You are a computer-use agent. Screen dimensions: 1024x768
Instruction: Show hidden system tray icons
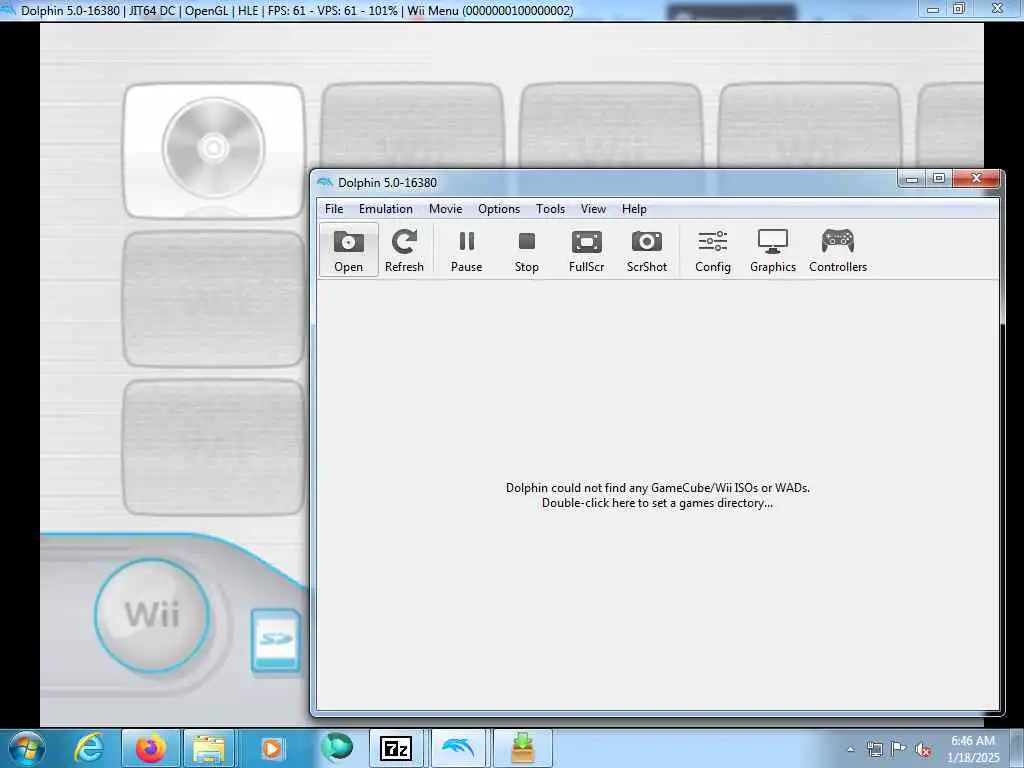pos(850,749)
